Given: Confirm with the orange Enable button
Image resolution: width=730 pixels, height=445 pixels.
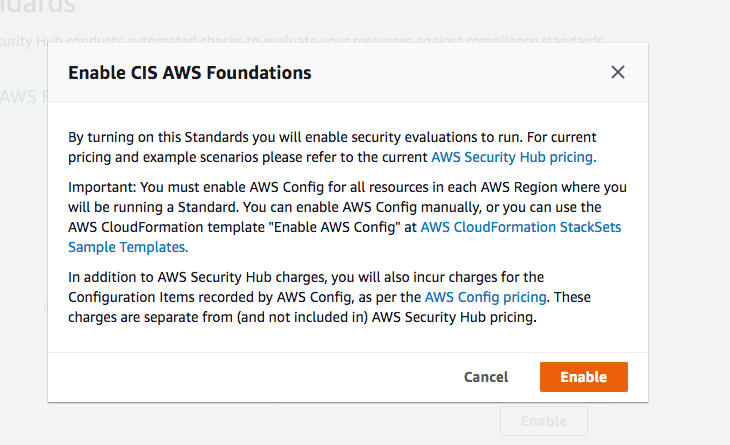Looking at the screenshot, I should [x=584, y=377].
